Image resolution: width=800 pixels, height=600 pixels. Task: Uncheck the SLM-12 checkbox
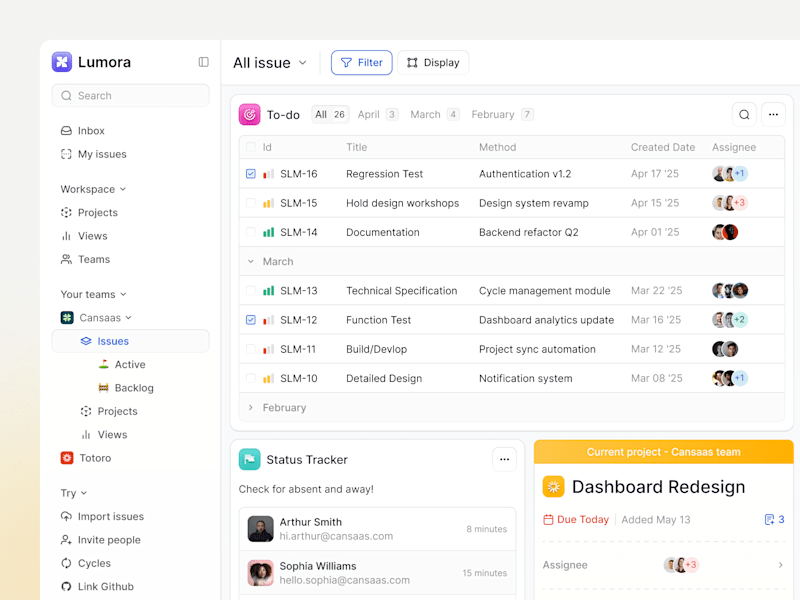pyautogui.click(x=251, y=320)
